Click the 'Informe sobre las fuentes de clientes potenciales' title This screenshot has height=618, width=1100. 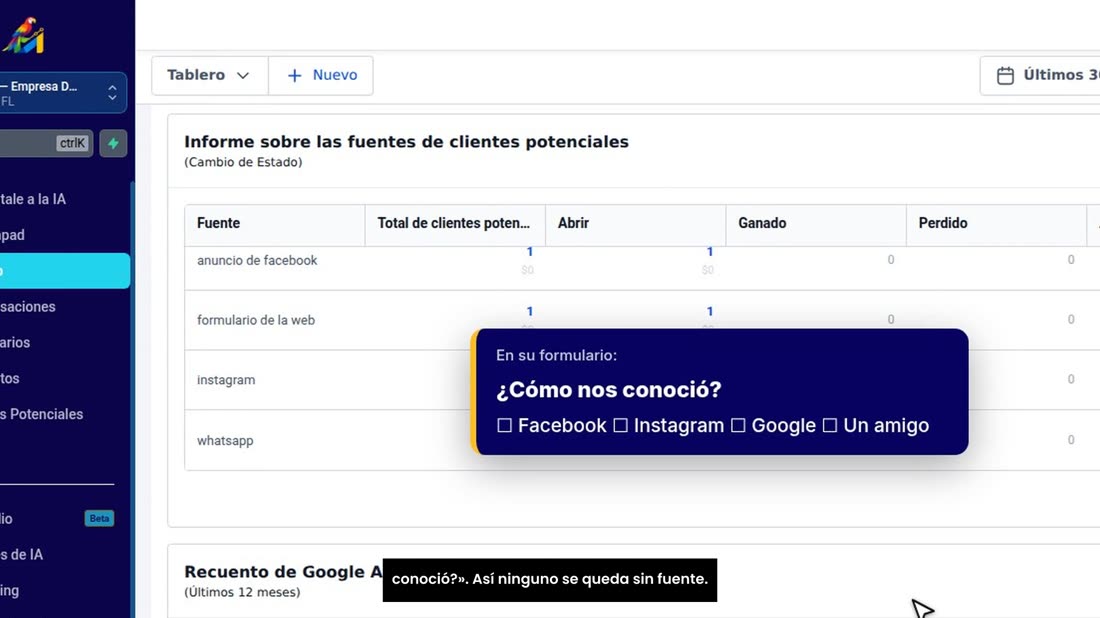pos(406,142)
